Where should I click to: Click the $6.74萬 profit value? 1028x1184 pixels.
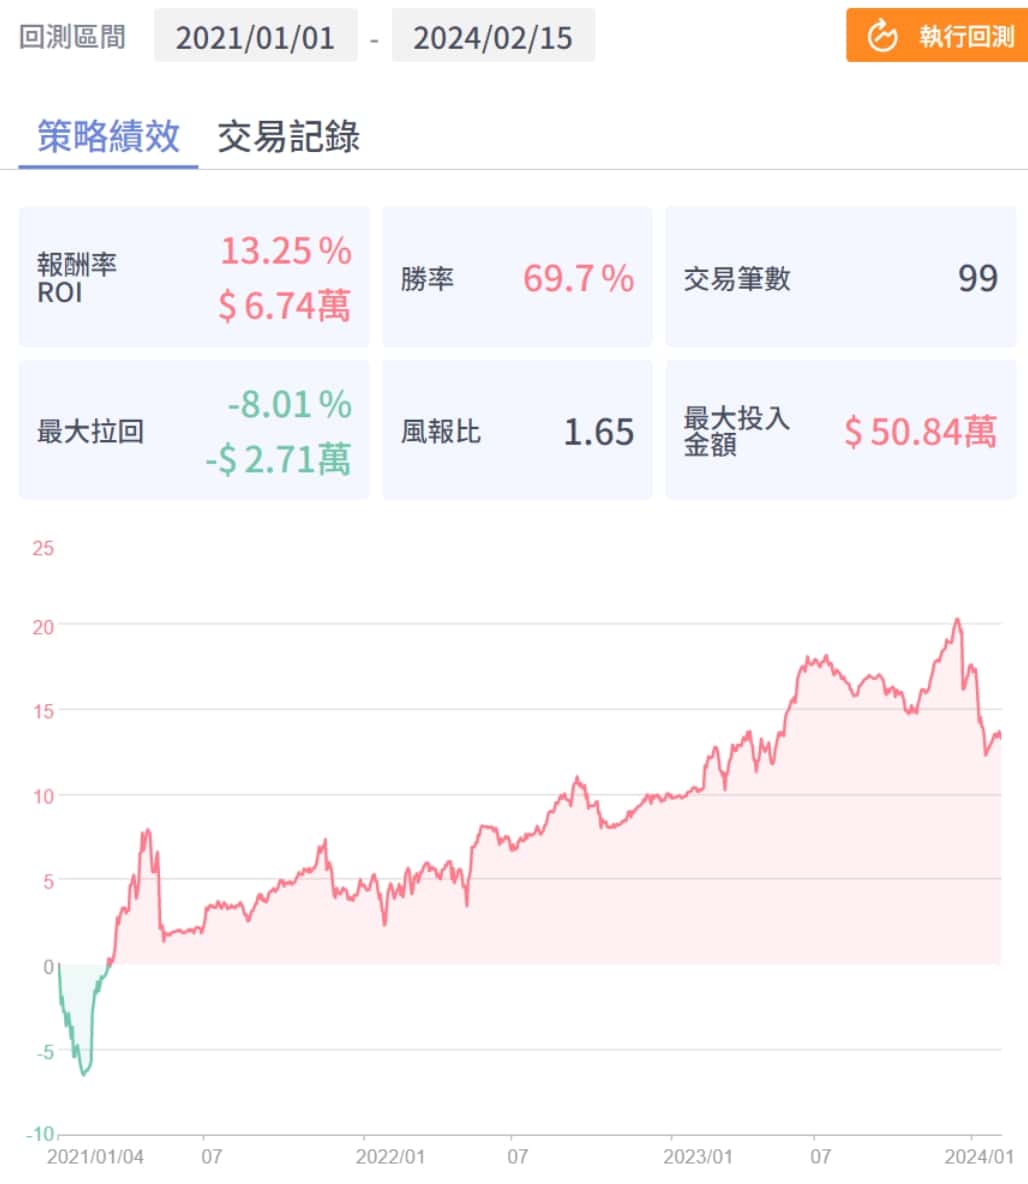point(285,306)
